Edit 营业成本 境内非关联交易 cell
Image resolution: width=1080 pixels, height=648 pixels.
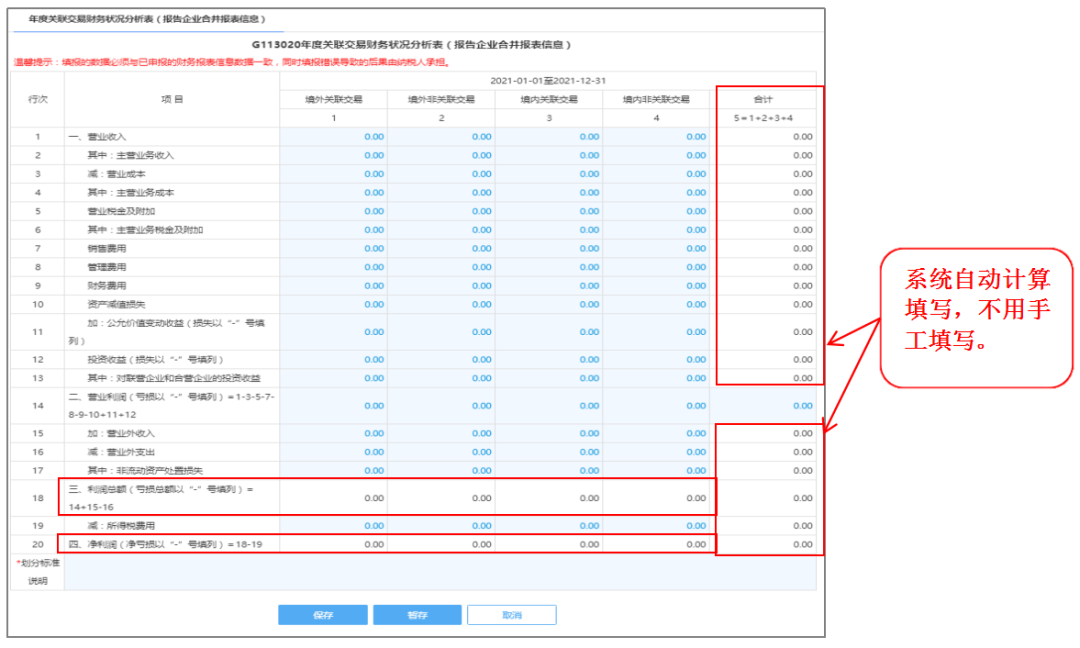(x=656, y=174)
